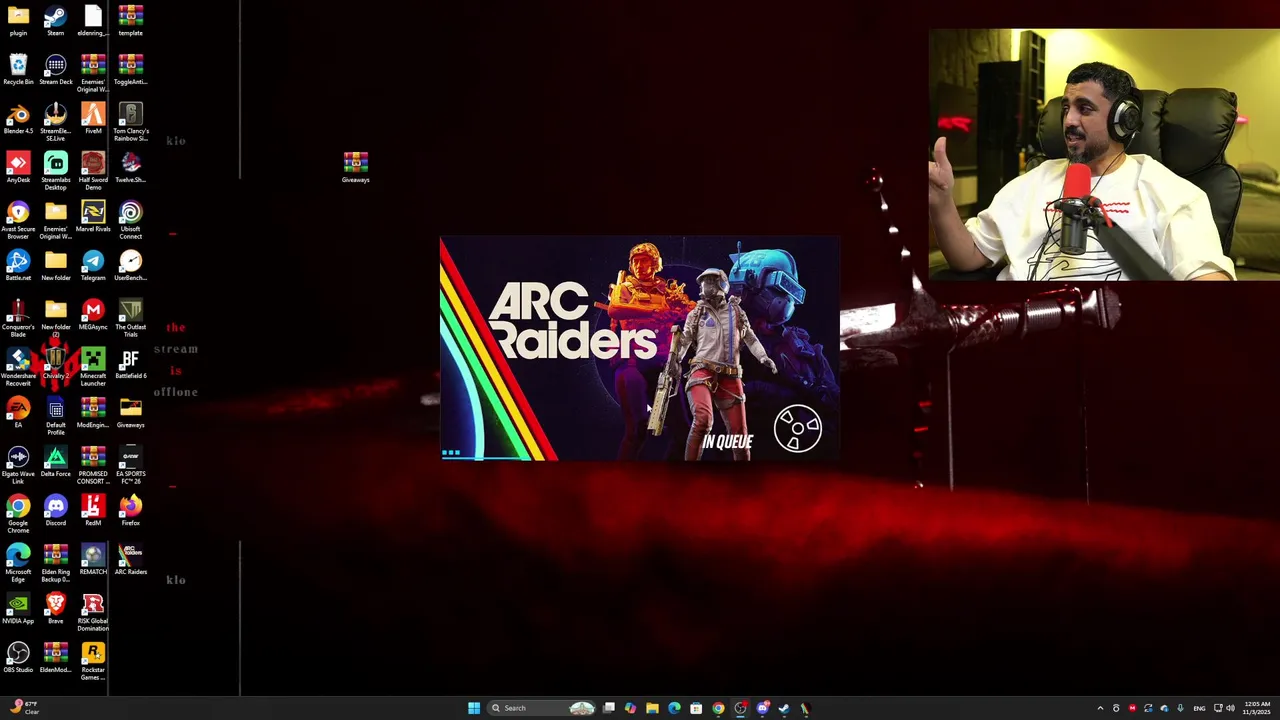Open Task View in the taskbar
The width and height of the screenshot is (1280, 720).
tap(608, 708)
